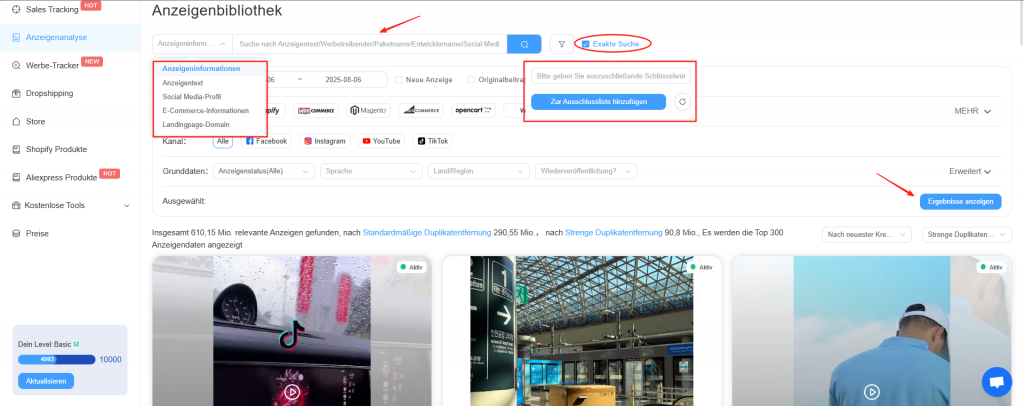
Task: Filter channel by Facebook
Action: pyautogui.click(x=266, y=141)
